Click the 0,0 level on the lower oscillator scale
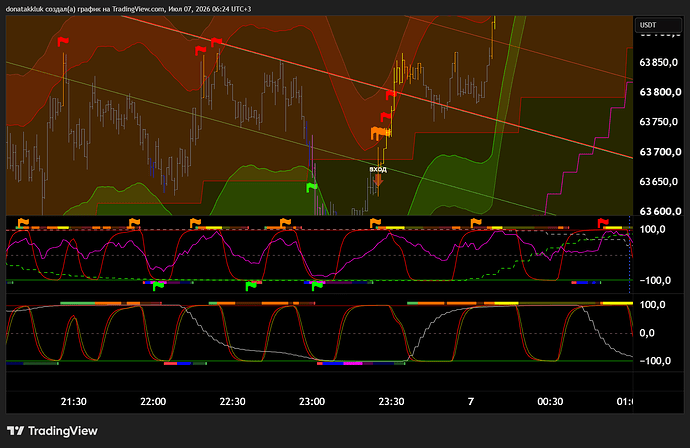Screen dimensions: 690x448 pyautogui.click(x=646, y=333)
